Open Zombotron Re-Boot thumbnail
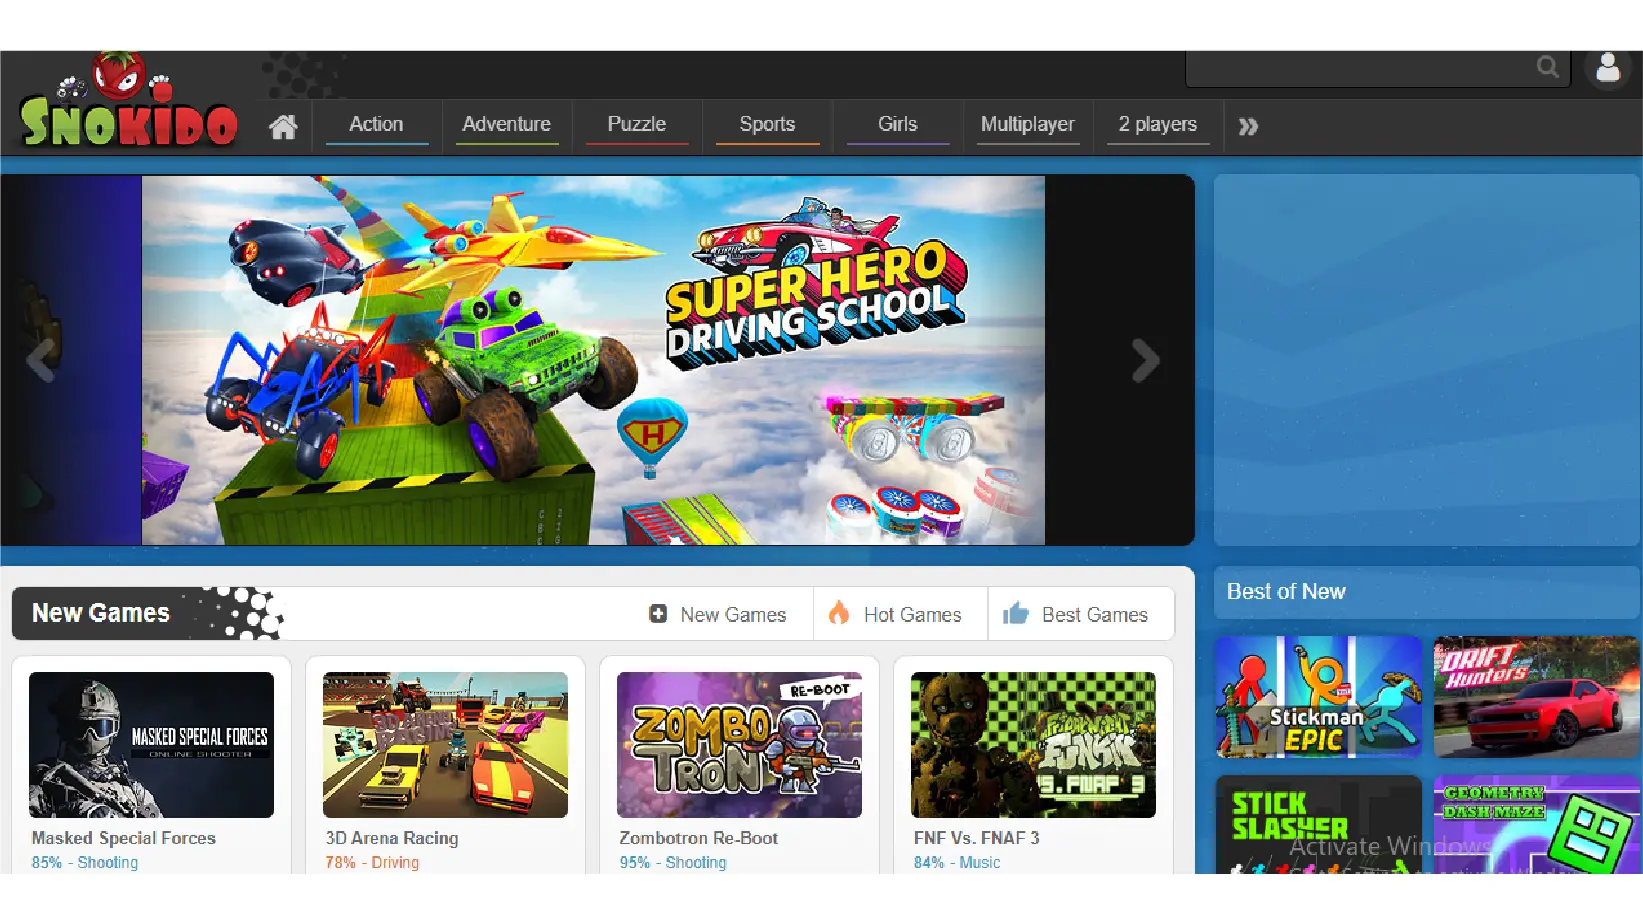Screen dimensions: 1643x924 pos(739,745)
